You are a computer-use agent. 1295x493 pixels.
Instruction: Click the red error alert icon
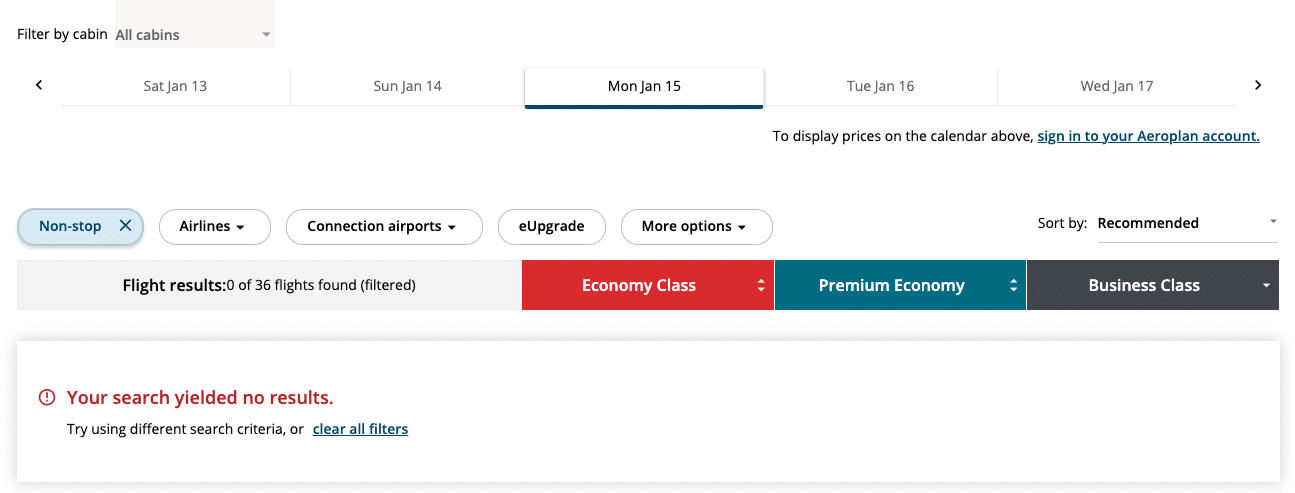47,398
